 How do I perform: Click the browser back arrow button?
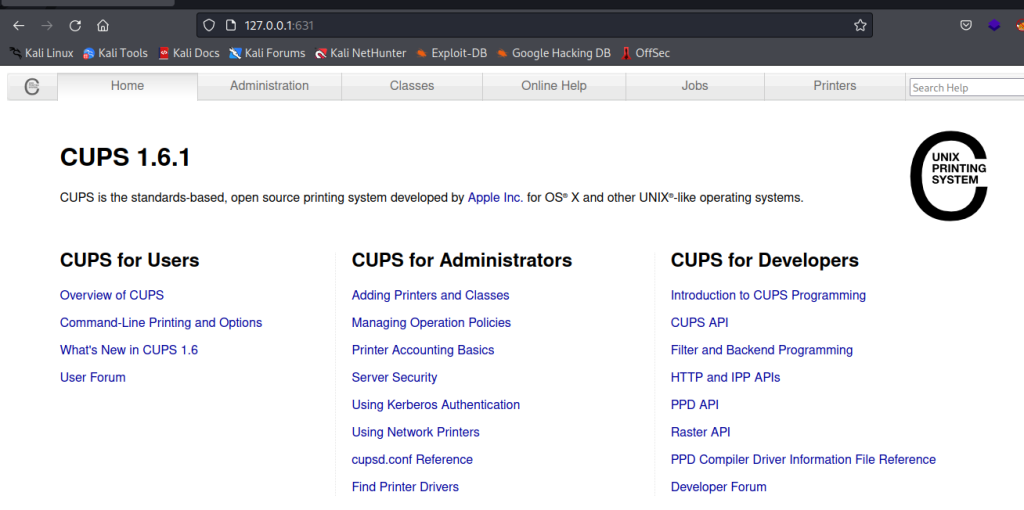(18, 25)
